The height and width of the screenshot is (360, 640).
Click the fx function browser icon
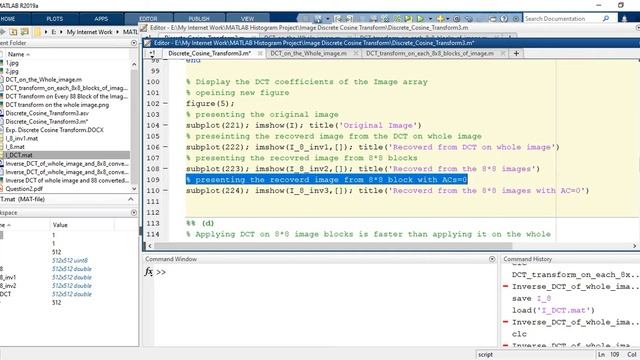click(x=149, y=272)
